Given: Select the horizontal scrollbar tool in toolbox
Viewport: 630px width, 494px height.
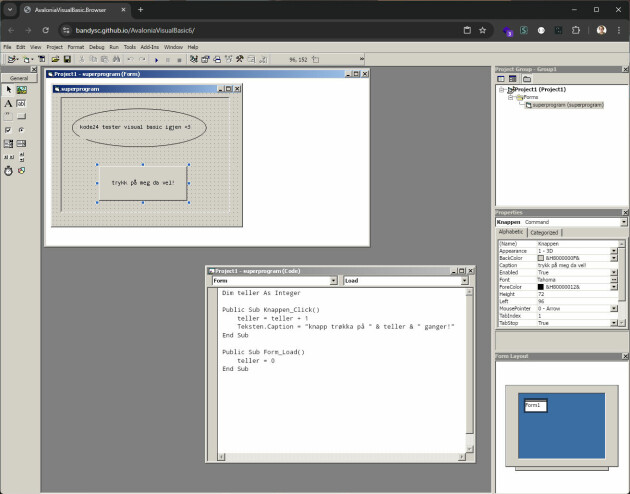Looking at the screenshot, I should pyautogui.click(x=8, y=157).
